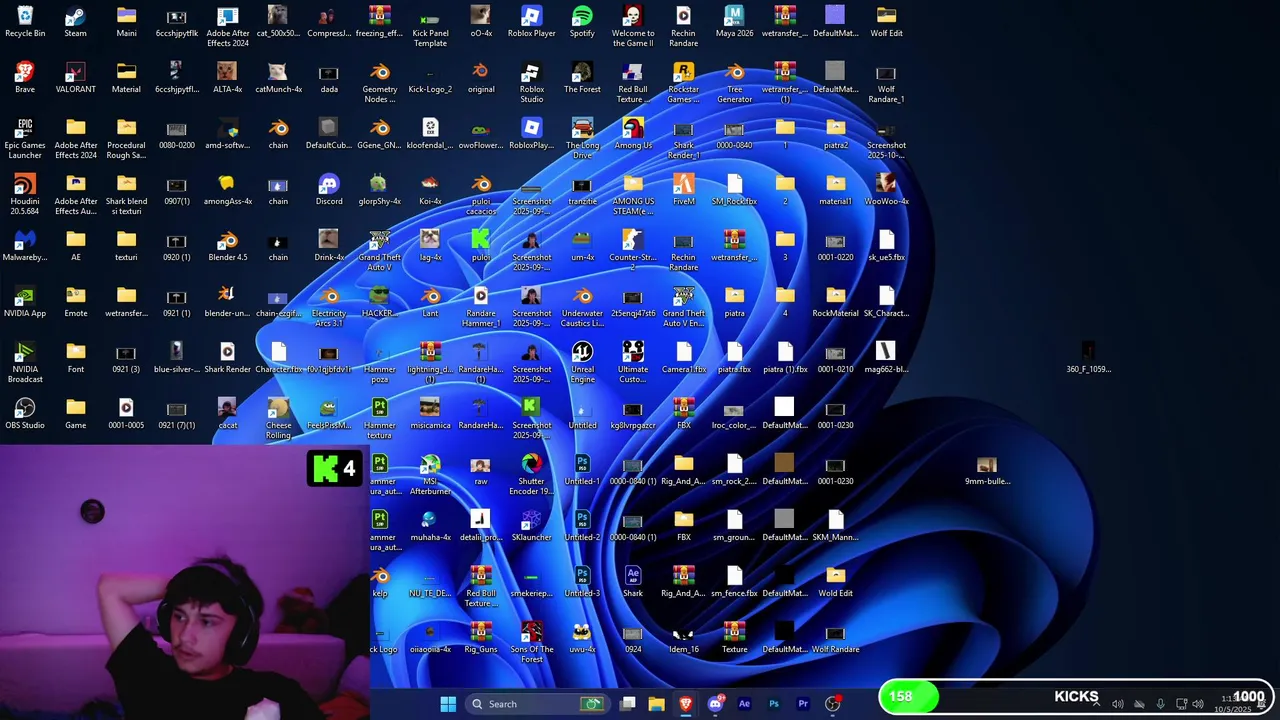This screenshot has width=1280, height=720.
Task: Launch Sons Of The Forest shortcut
Action: pos(532,642)
